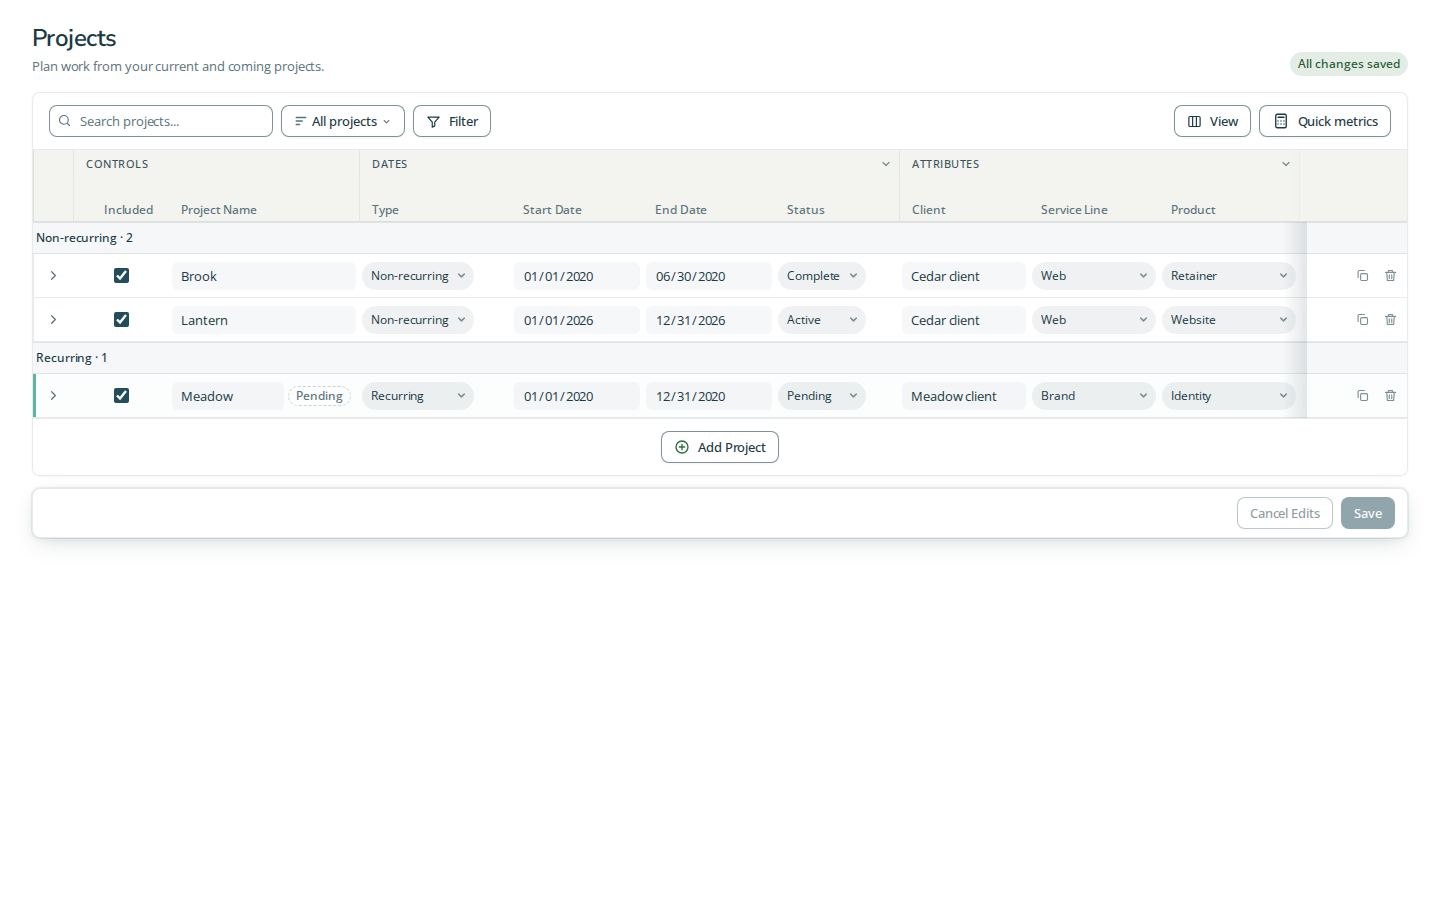Click the Included column header
The width and height of the screenshot is (1440, 900).
tap(129, 210)
